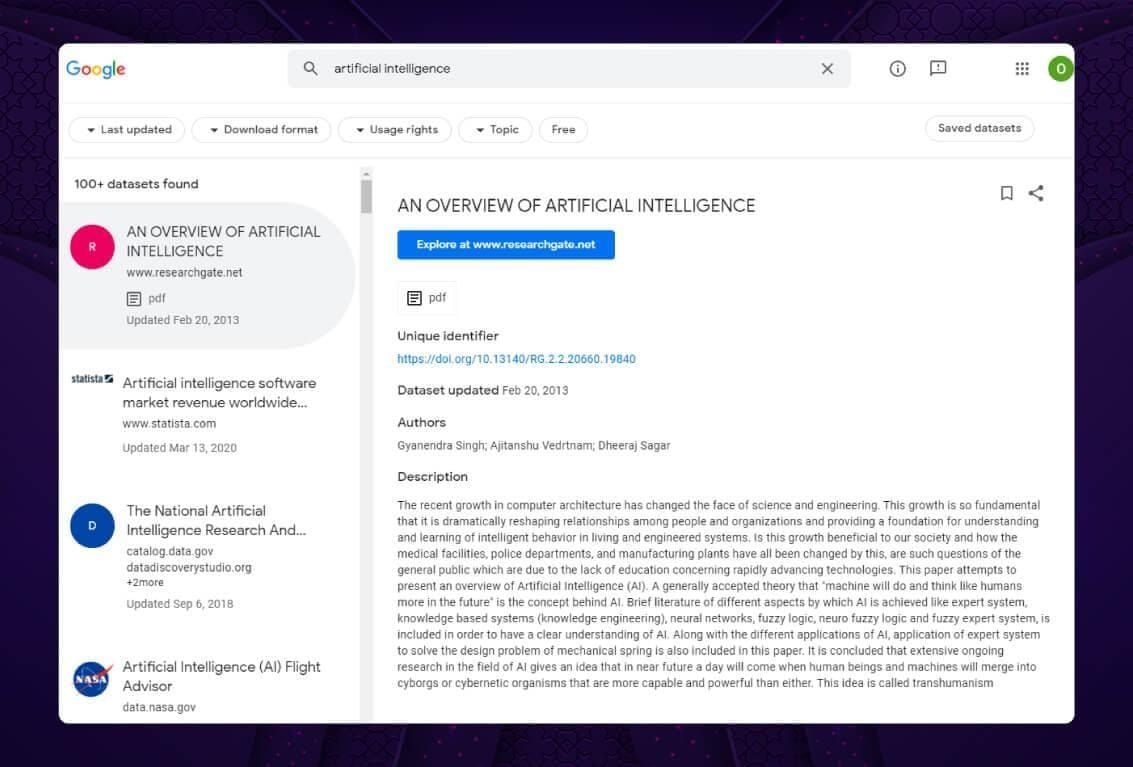Open the send feedback icon
Image resolution: width=1133 pixels, height=767 pixels.
pos(938,68)
